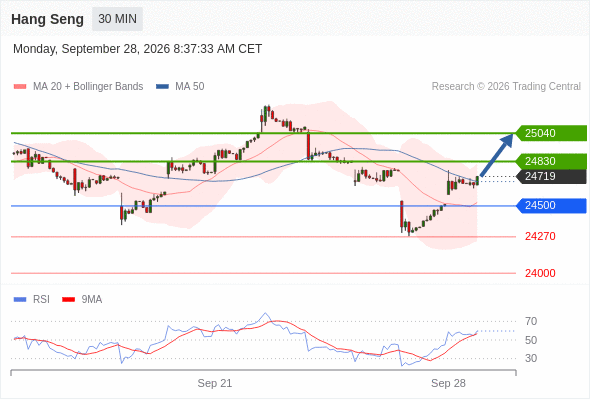Click the 30 MIN timeframe button
Screen dimensions: 590x400
(x=117, y=19)
